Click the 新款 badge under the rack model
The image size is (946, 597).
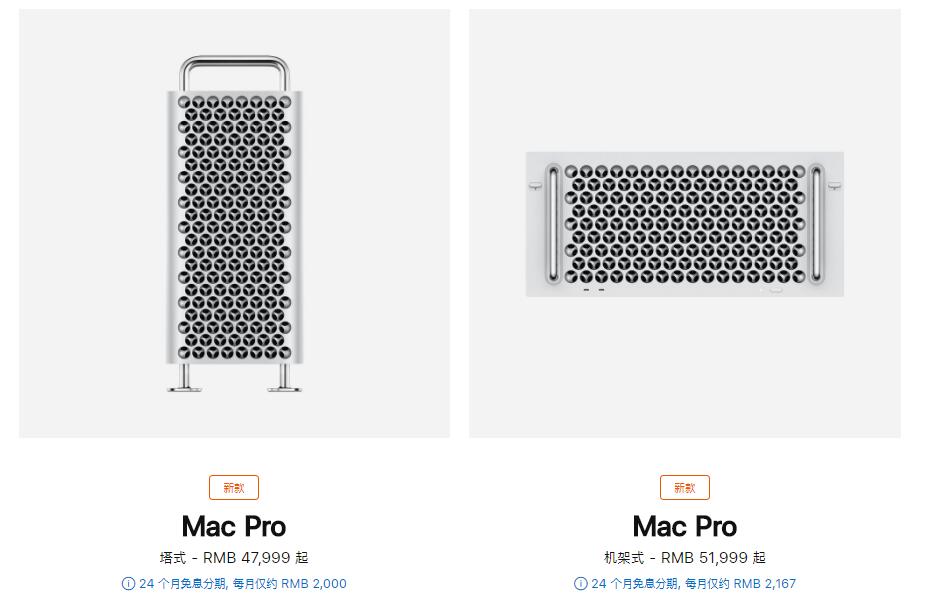point(685,488)
